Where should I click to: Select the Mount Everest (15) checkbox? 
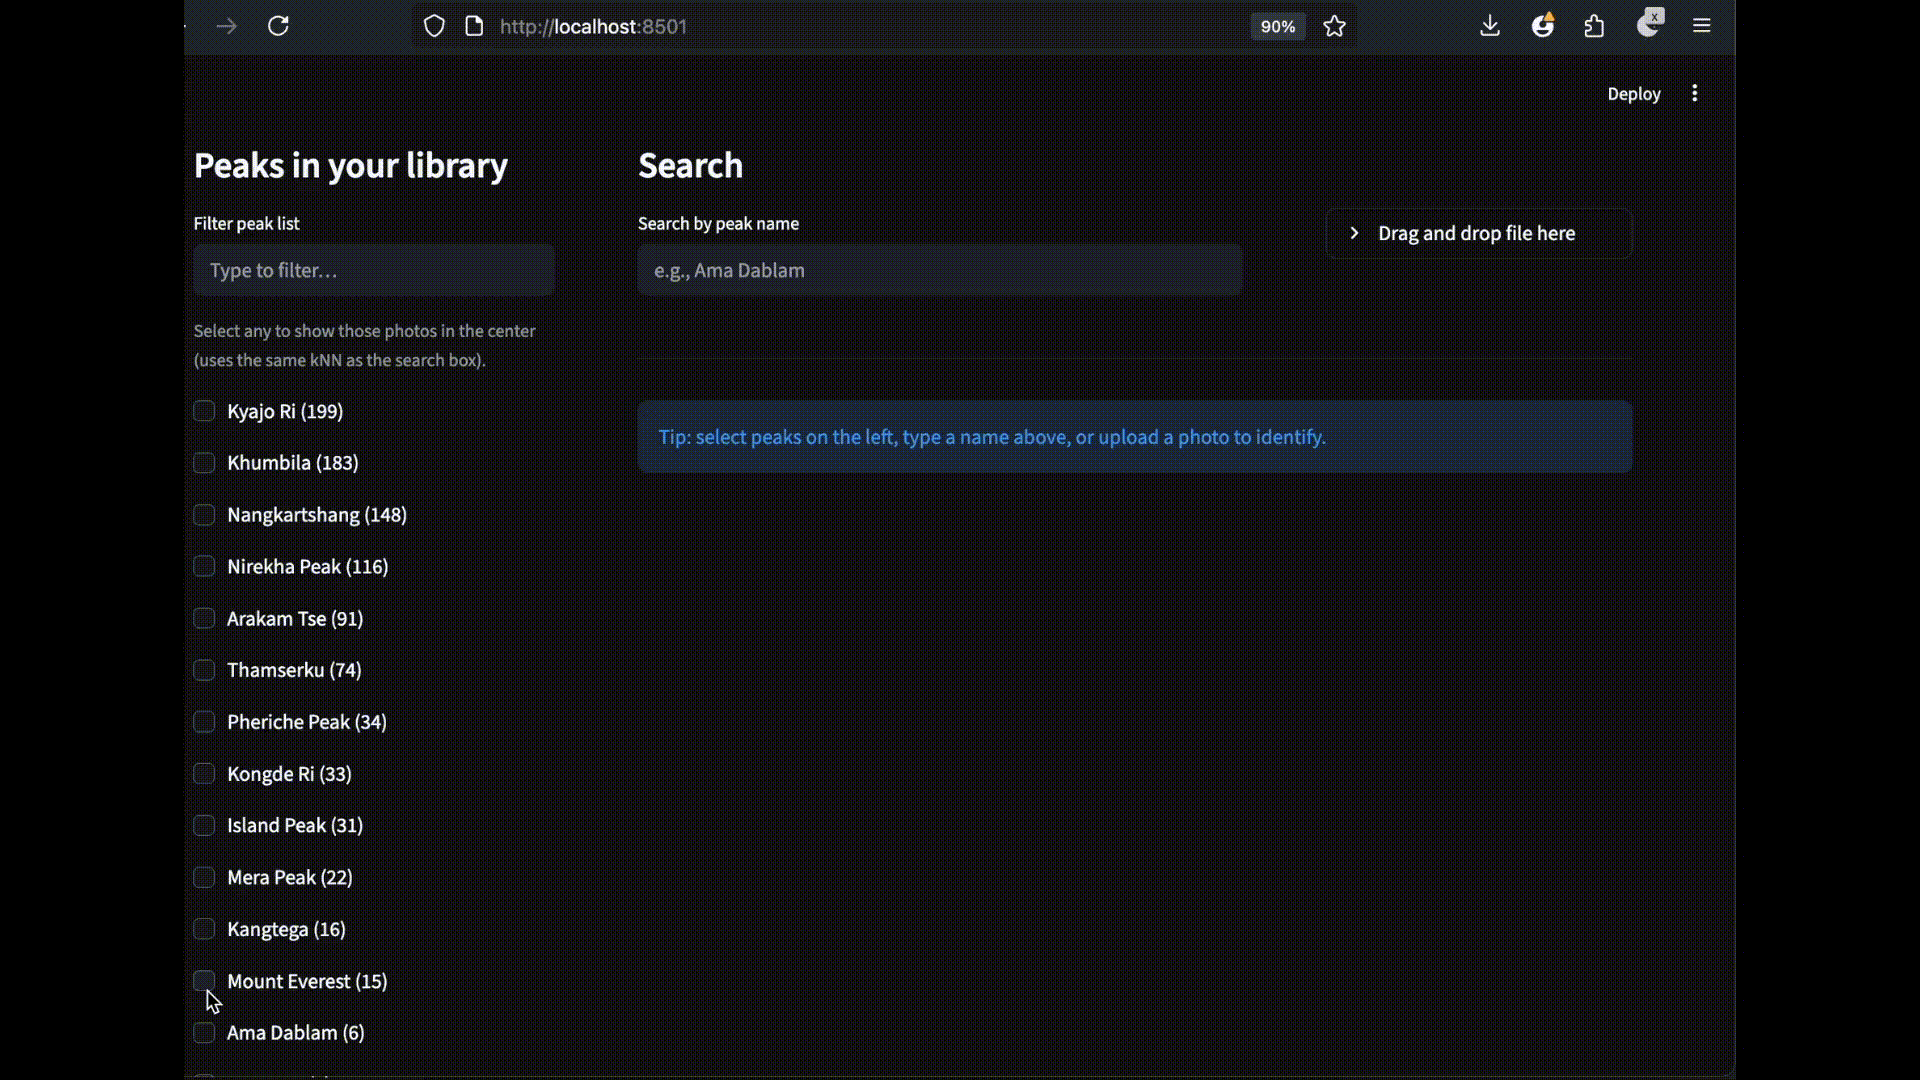click(204, 981)
